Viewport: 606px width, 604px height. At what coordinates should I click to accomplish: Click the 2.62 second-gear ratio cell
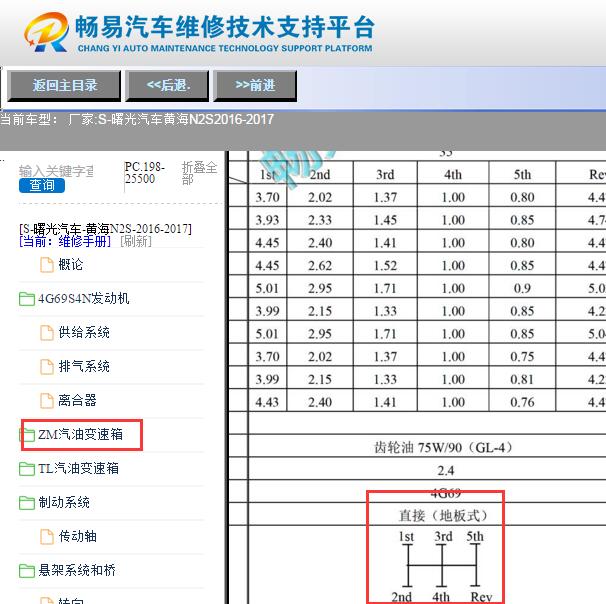coord(320,266)
